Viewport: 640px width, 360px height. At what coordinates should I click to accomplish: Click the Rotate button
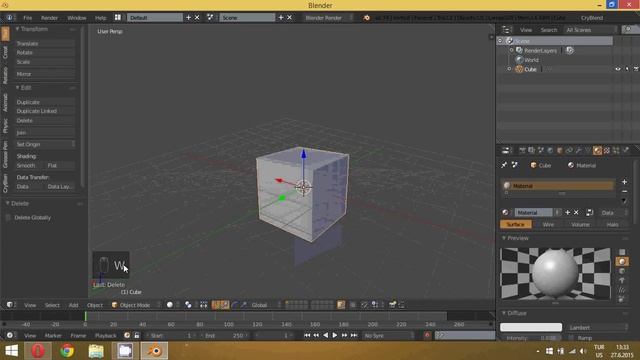coord(45,53)
